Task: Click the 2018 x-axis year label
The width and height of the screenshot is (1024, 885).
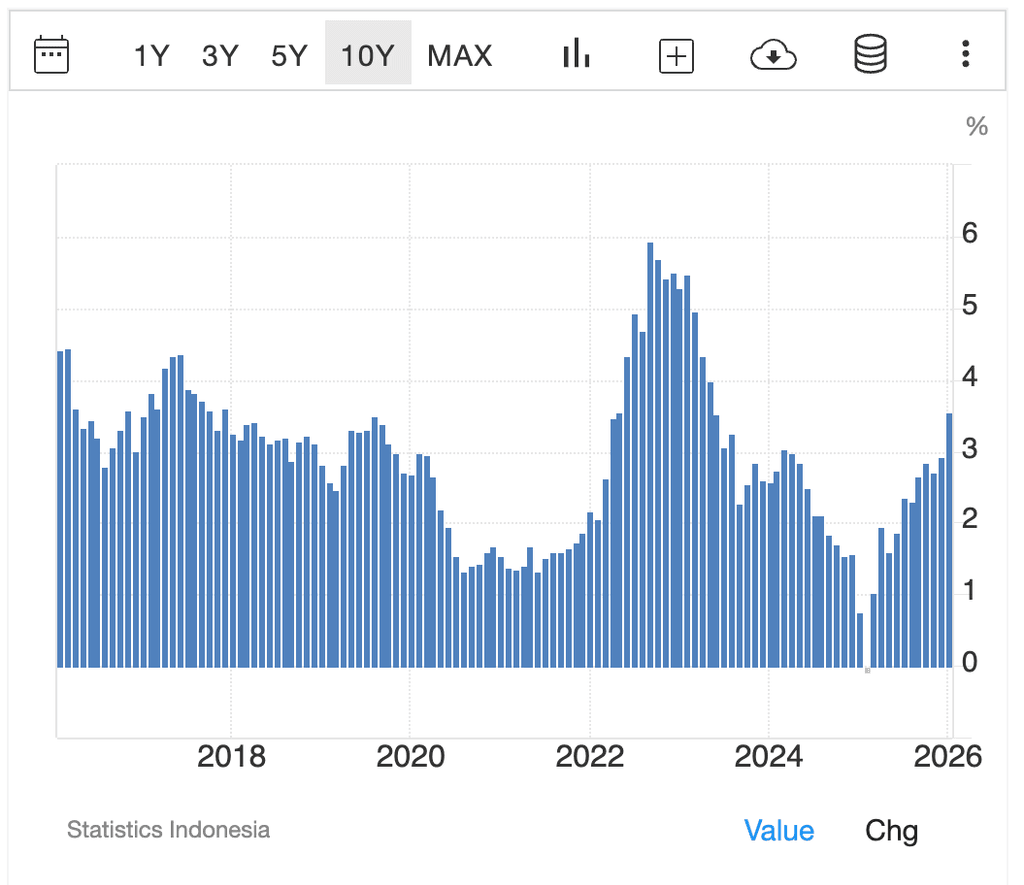Action: click(x=231, y=757)
